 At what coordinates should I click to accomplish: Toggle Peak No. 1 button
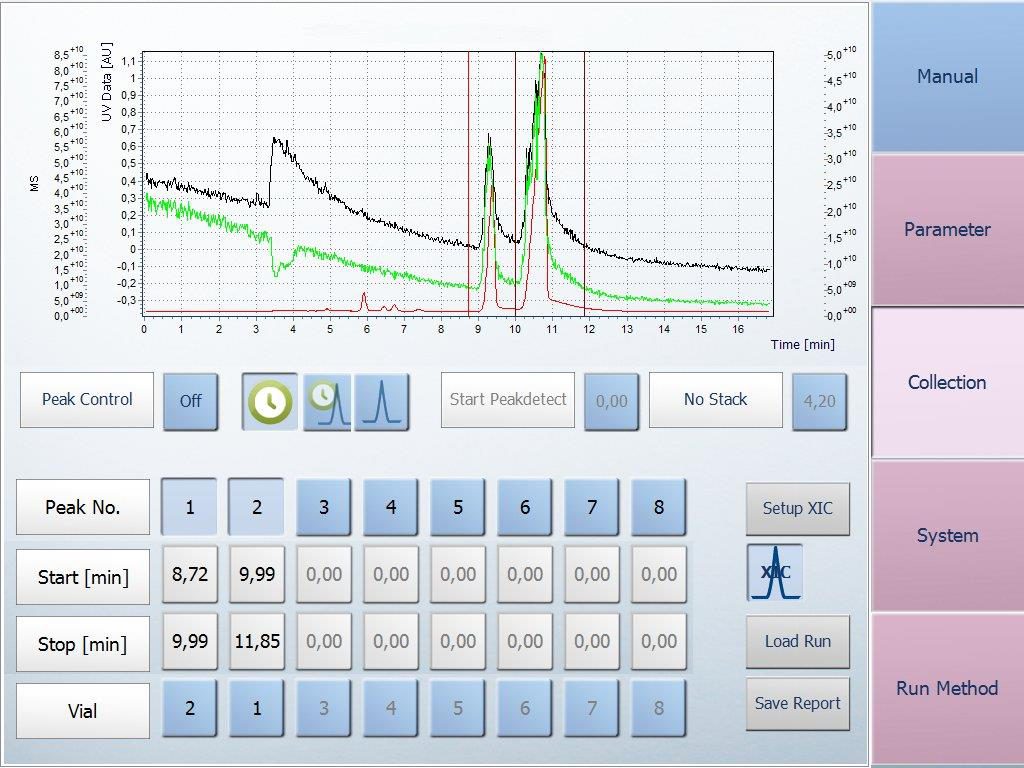tap(189, 507)
